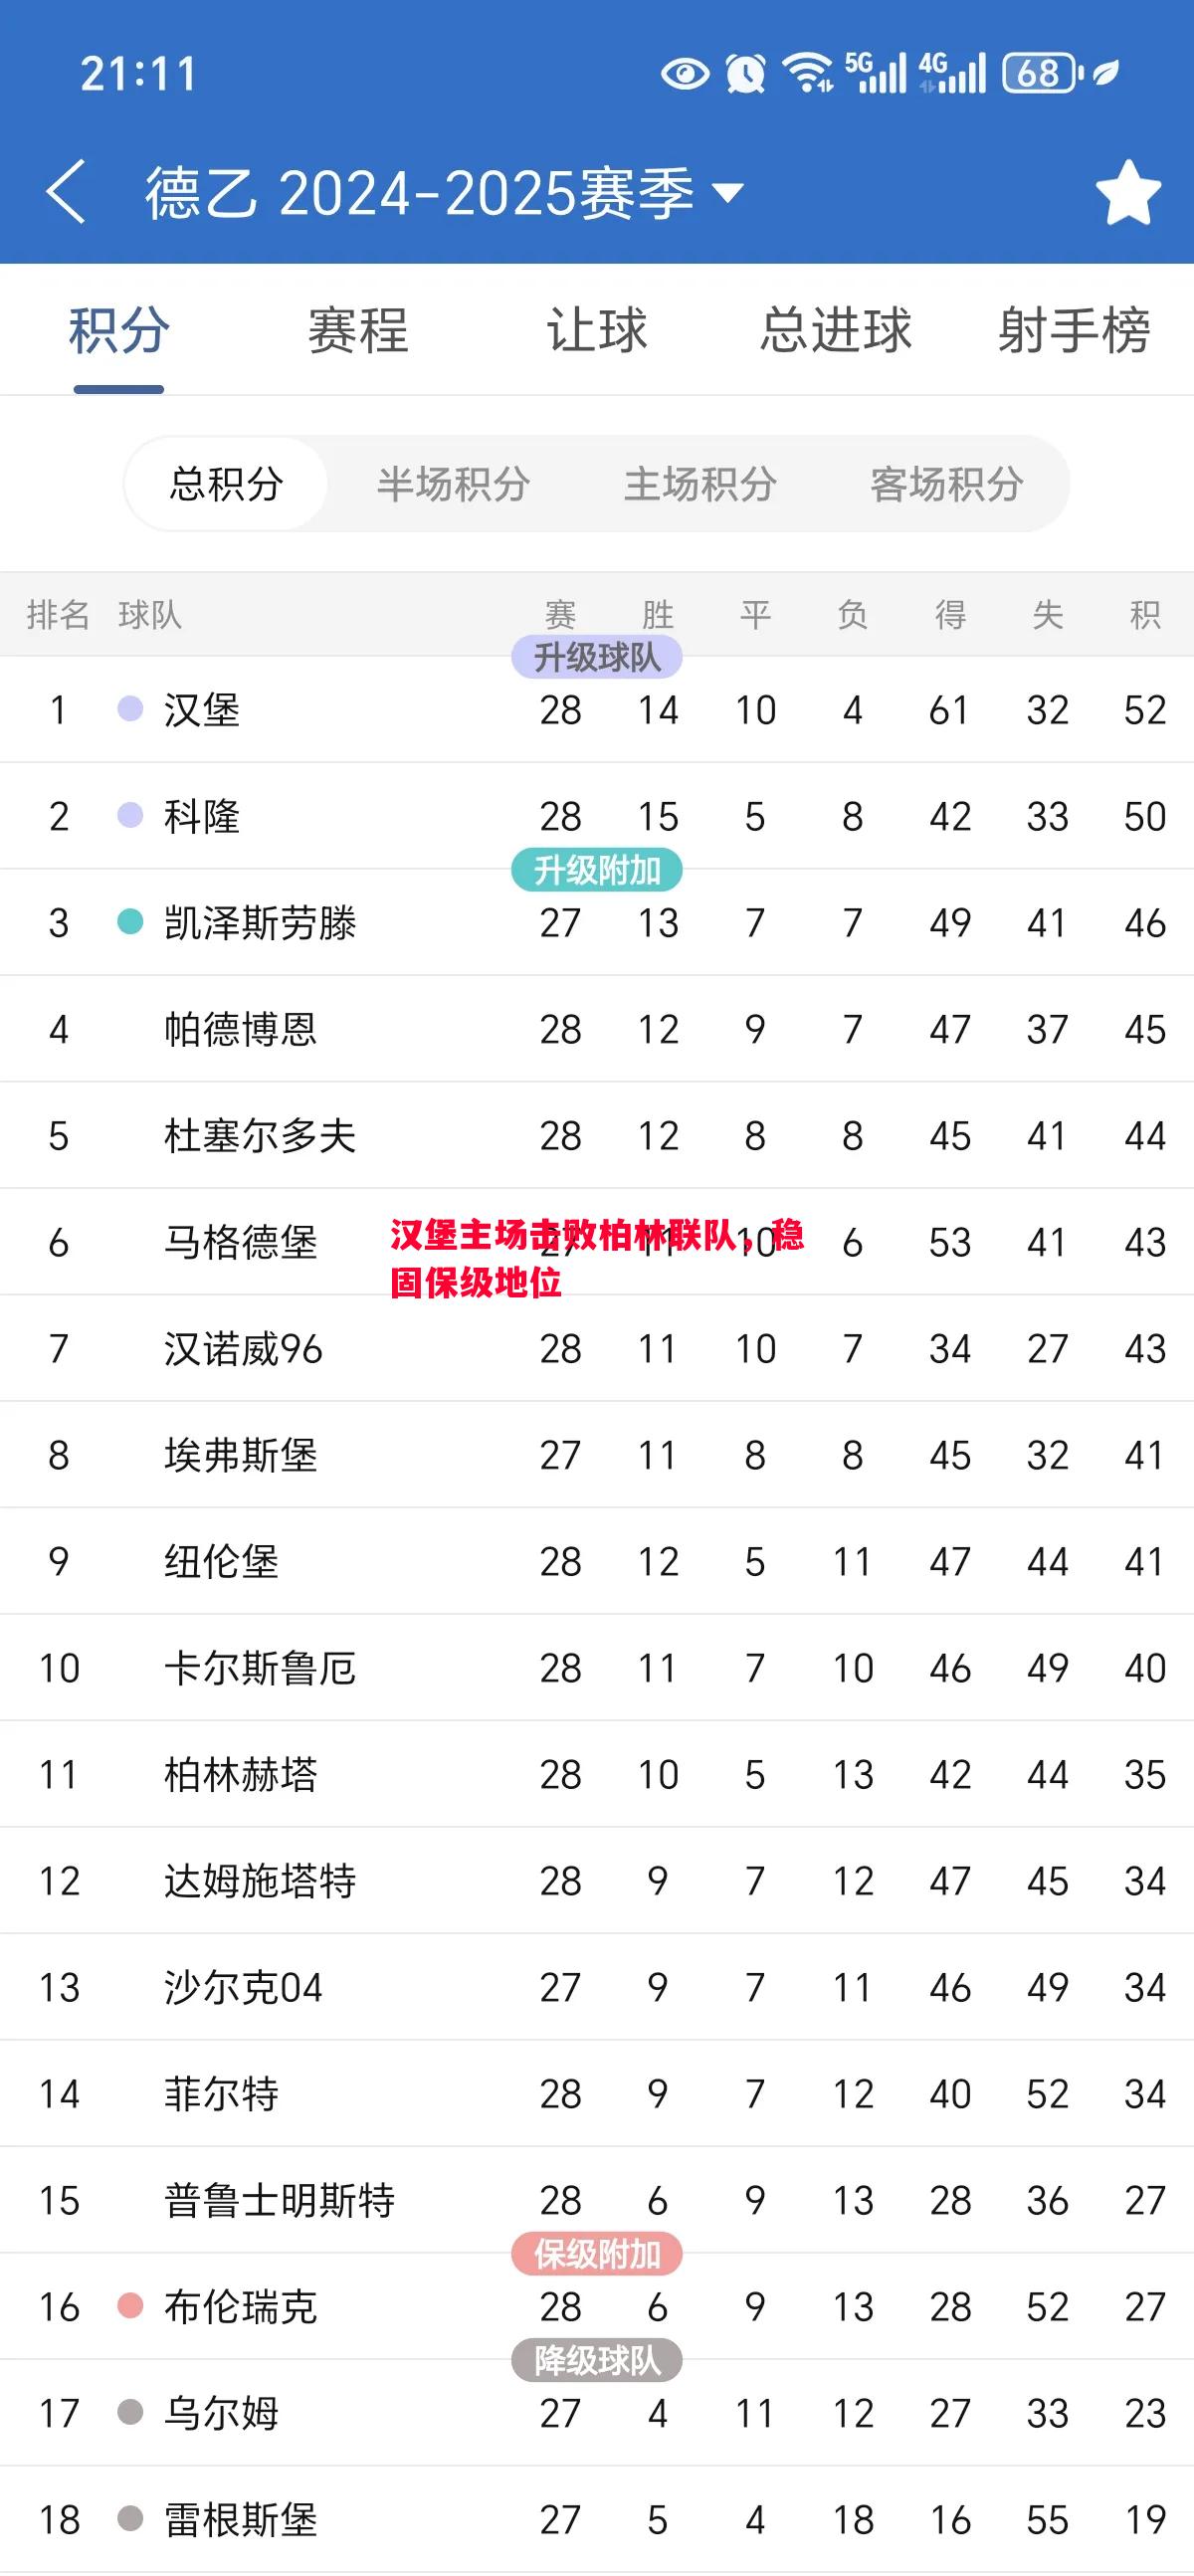Screen dimensions: 1194x2576
Task: Tap the star to favorite this league
Action: [x=1128, y=191]
